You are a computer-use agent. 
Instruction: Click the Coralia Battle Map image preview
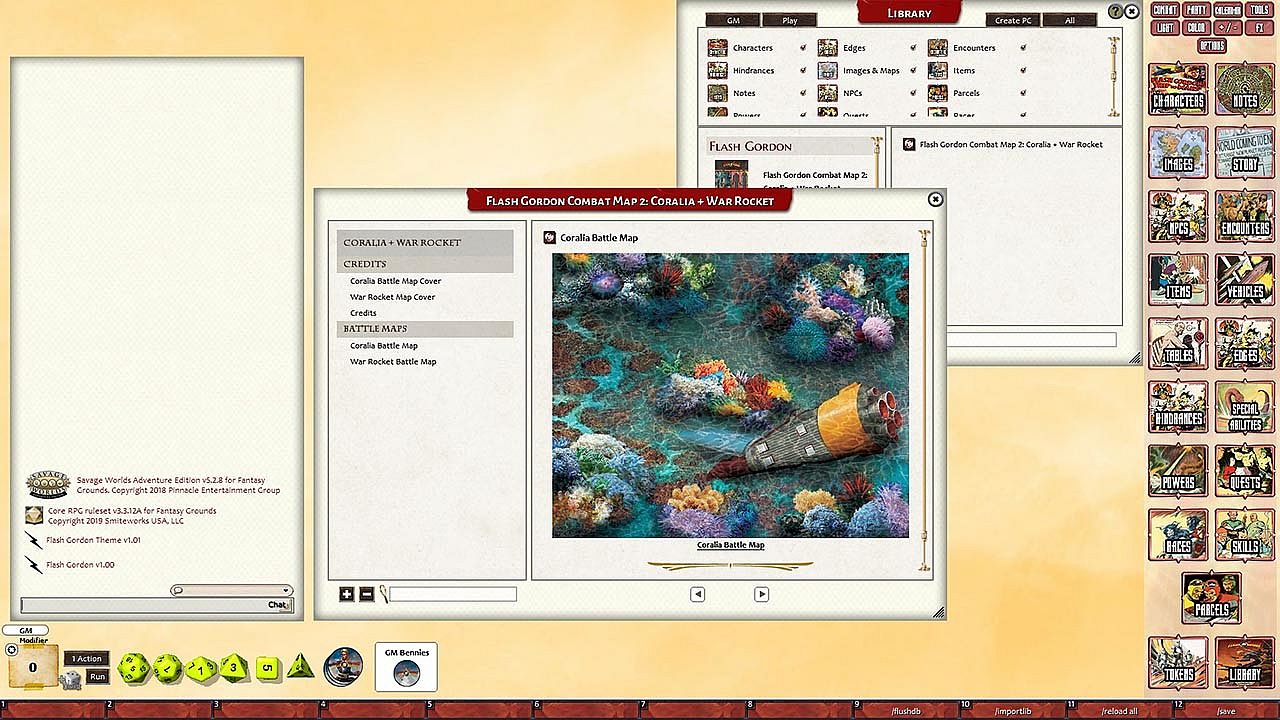click(x=730, y=395)
